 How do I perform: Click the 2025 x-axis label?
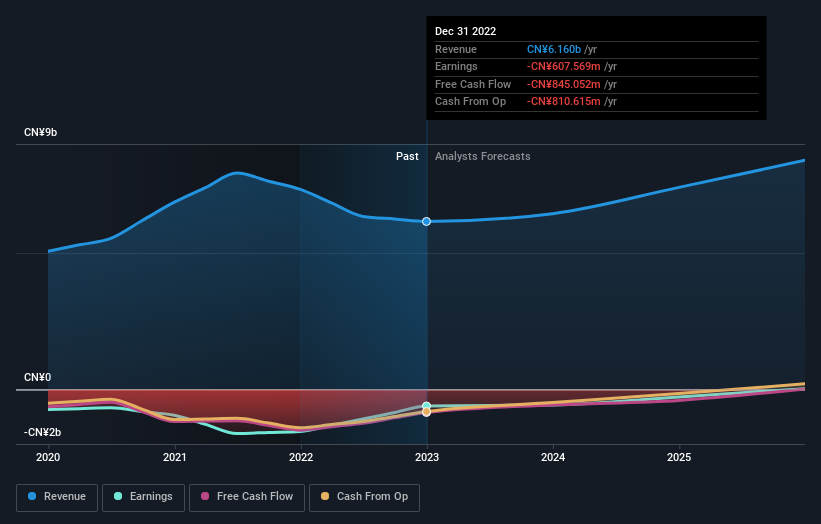tap(679, 458)
